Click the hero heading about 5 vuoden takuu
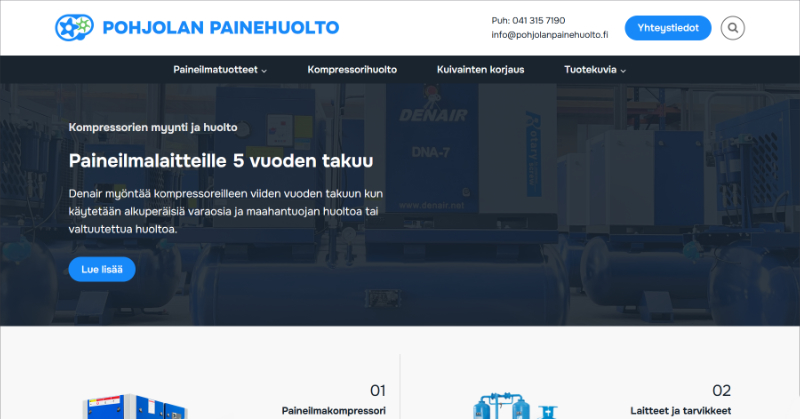The height and width of the screenshot is (419, 800). pos(220,161)
